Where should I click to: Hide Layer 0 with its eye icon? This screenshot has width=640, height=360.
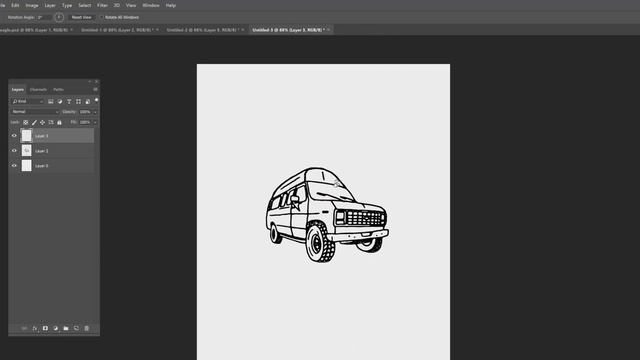coord(14,166)
